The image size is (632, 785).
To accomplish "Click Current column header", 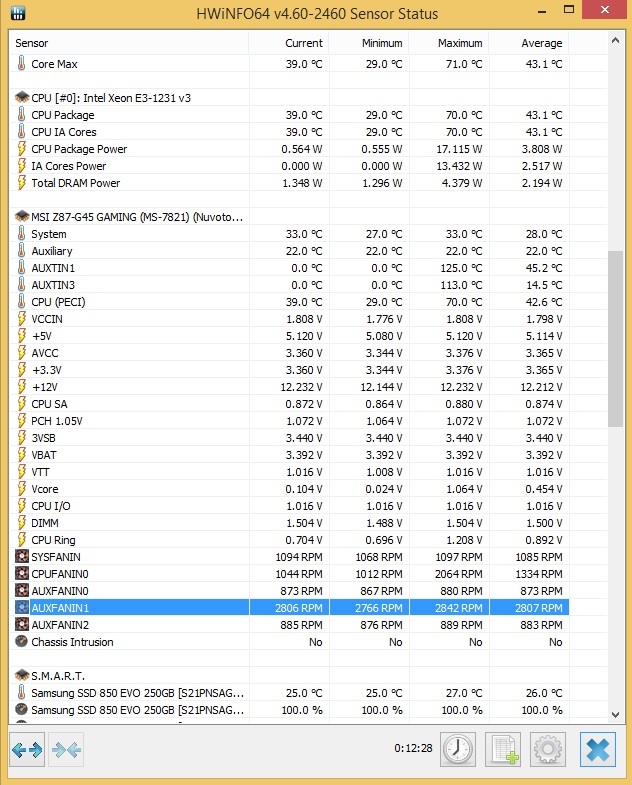I will click(289, 43).
